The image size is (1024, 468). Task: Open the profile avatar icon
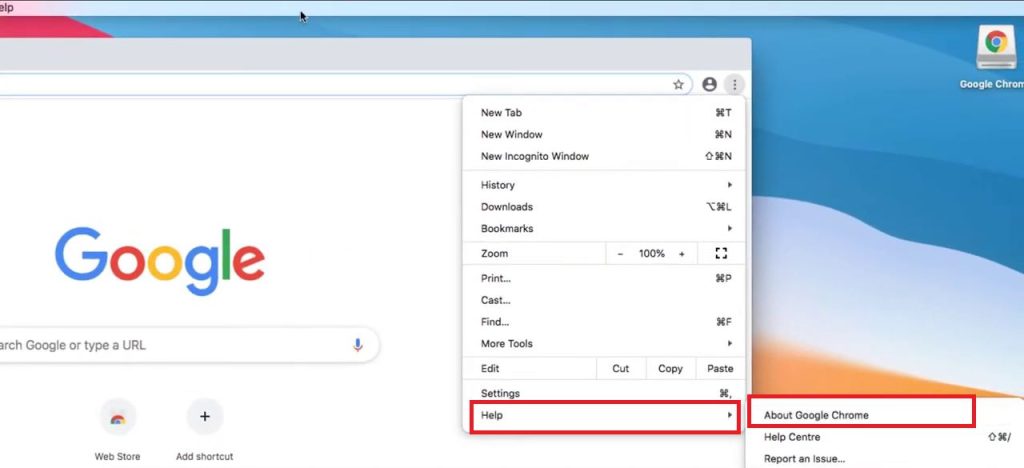709,84
